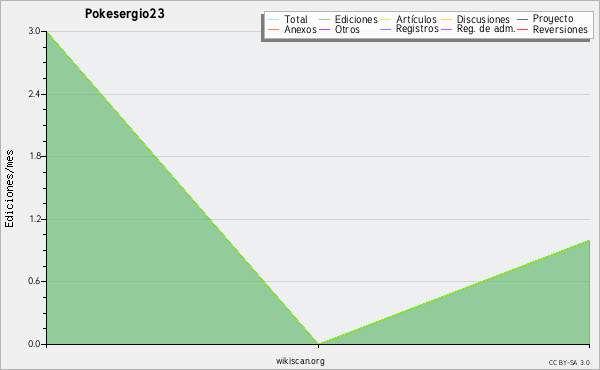Click the 0.0 y-axis value

pos(34,344)
